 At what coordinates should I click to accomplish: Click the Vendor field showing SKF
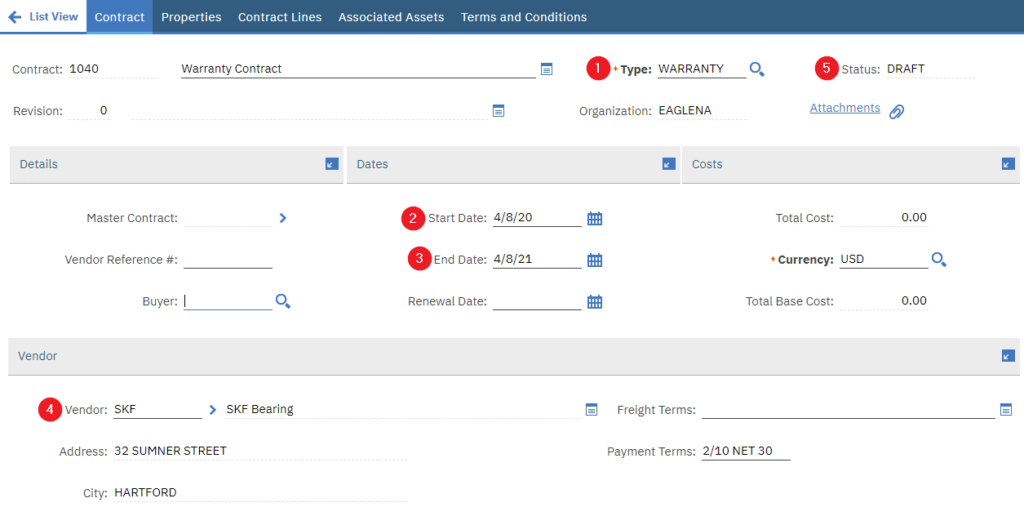click(157, 410)
